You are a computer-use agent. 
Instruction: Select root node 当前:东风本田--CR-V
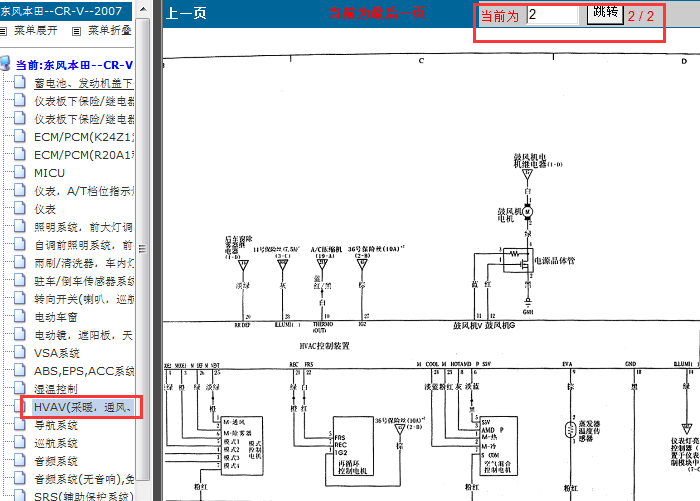click(75, 65)
